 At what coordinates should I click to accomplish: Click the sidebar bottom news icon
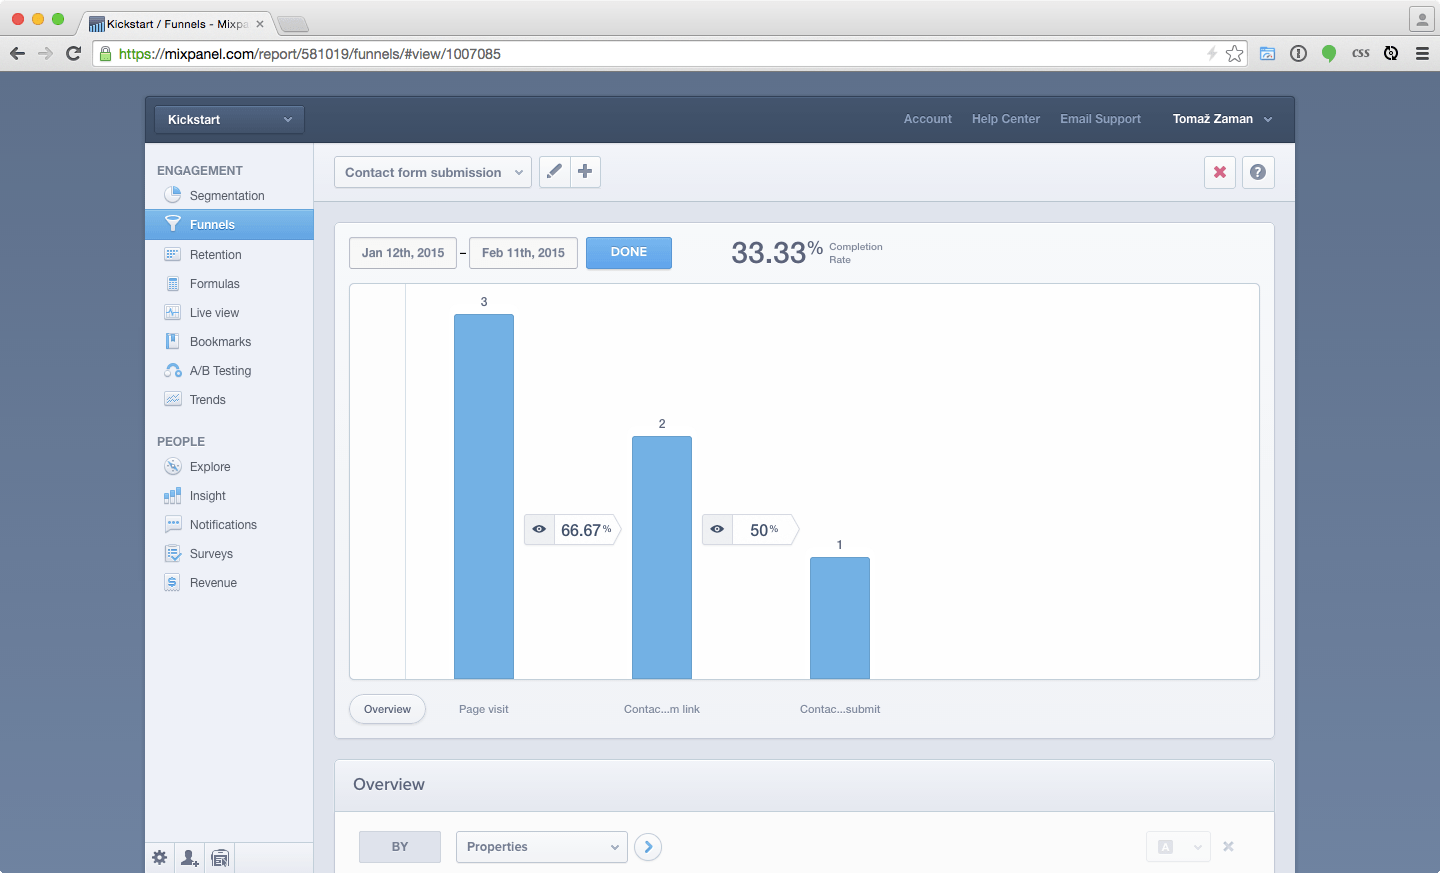click(x=220, y=858)
